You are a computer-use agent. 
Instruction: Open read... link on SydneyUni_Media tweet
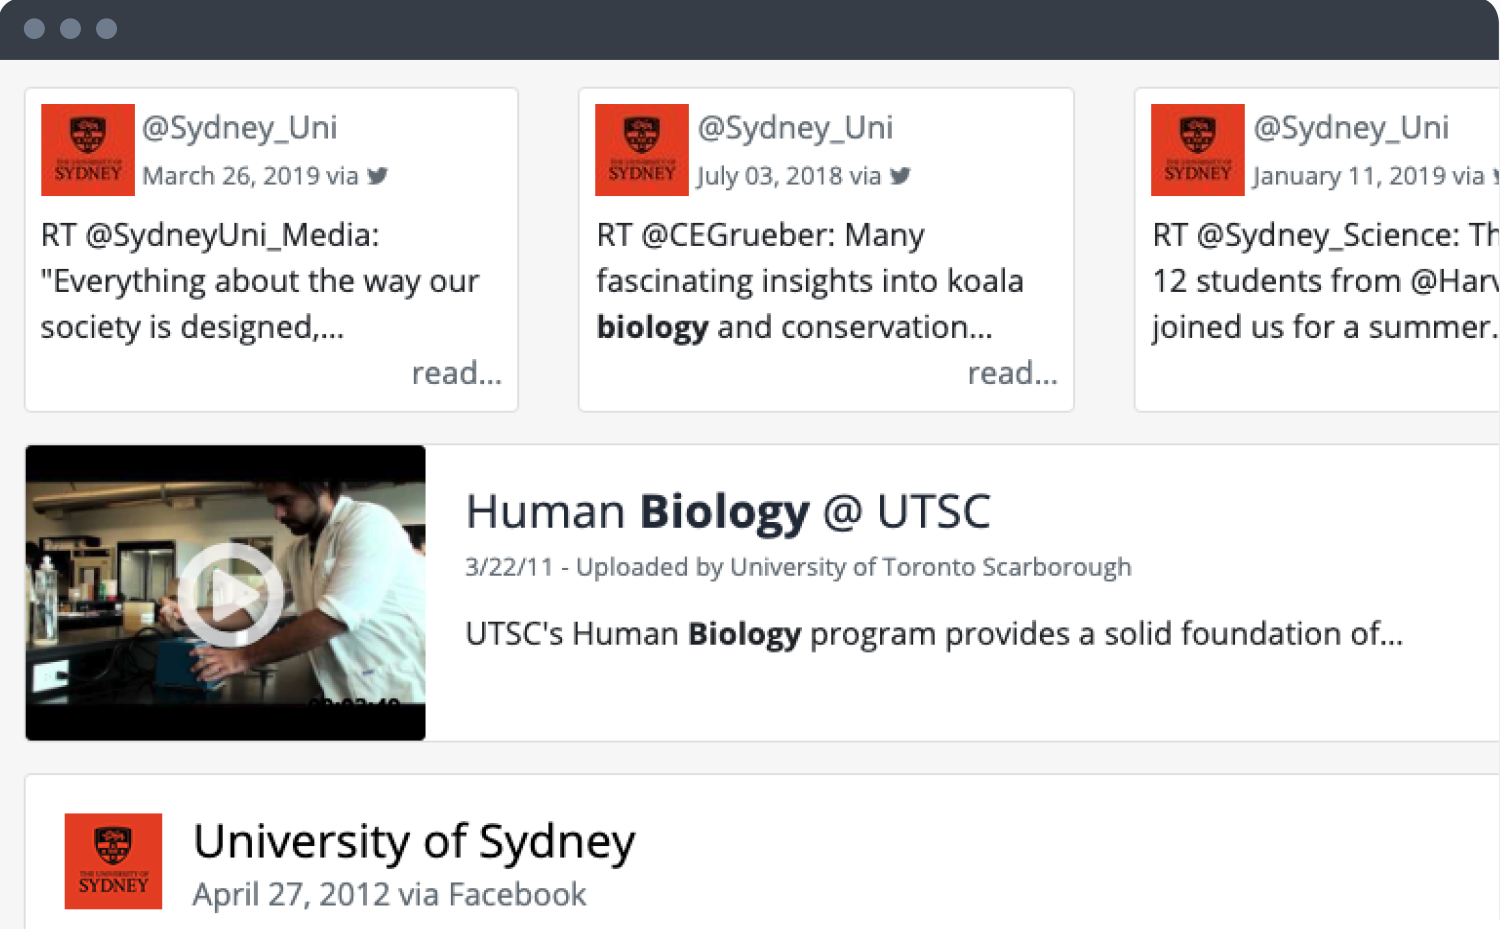pos(457,373)
